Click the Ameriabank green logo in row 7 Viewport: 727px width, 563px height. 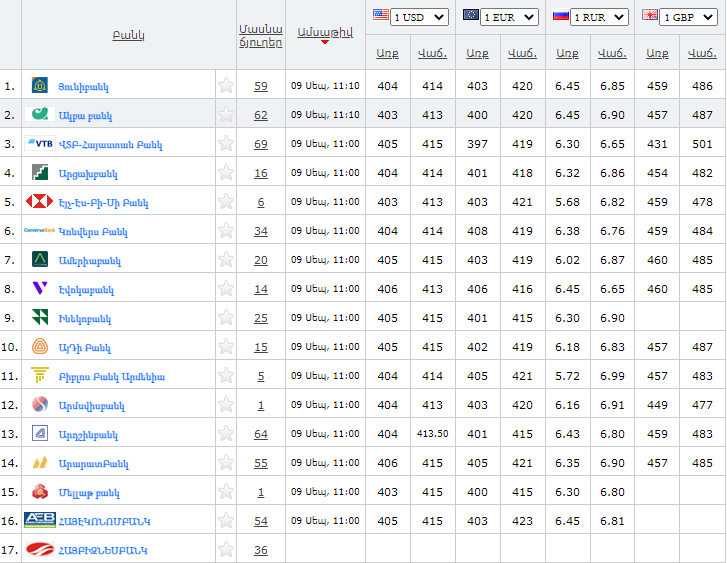[x=40, y=260]
